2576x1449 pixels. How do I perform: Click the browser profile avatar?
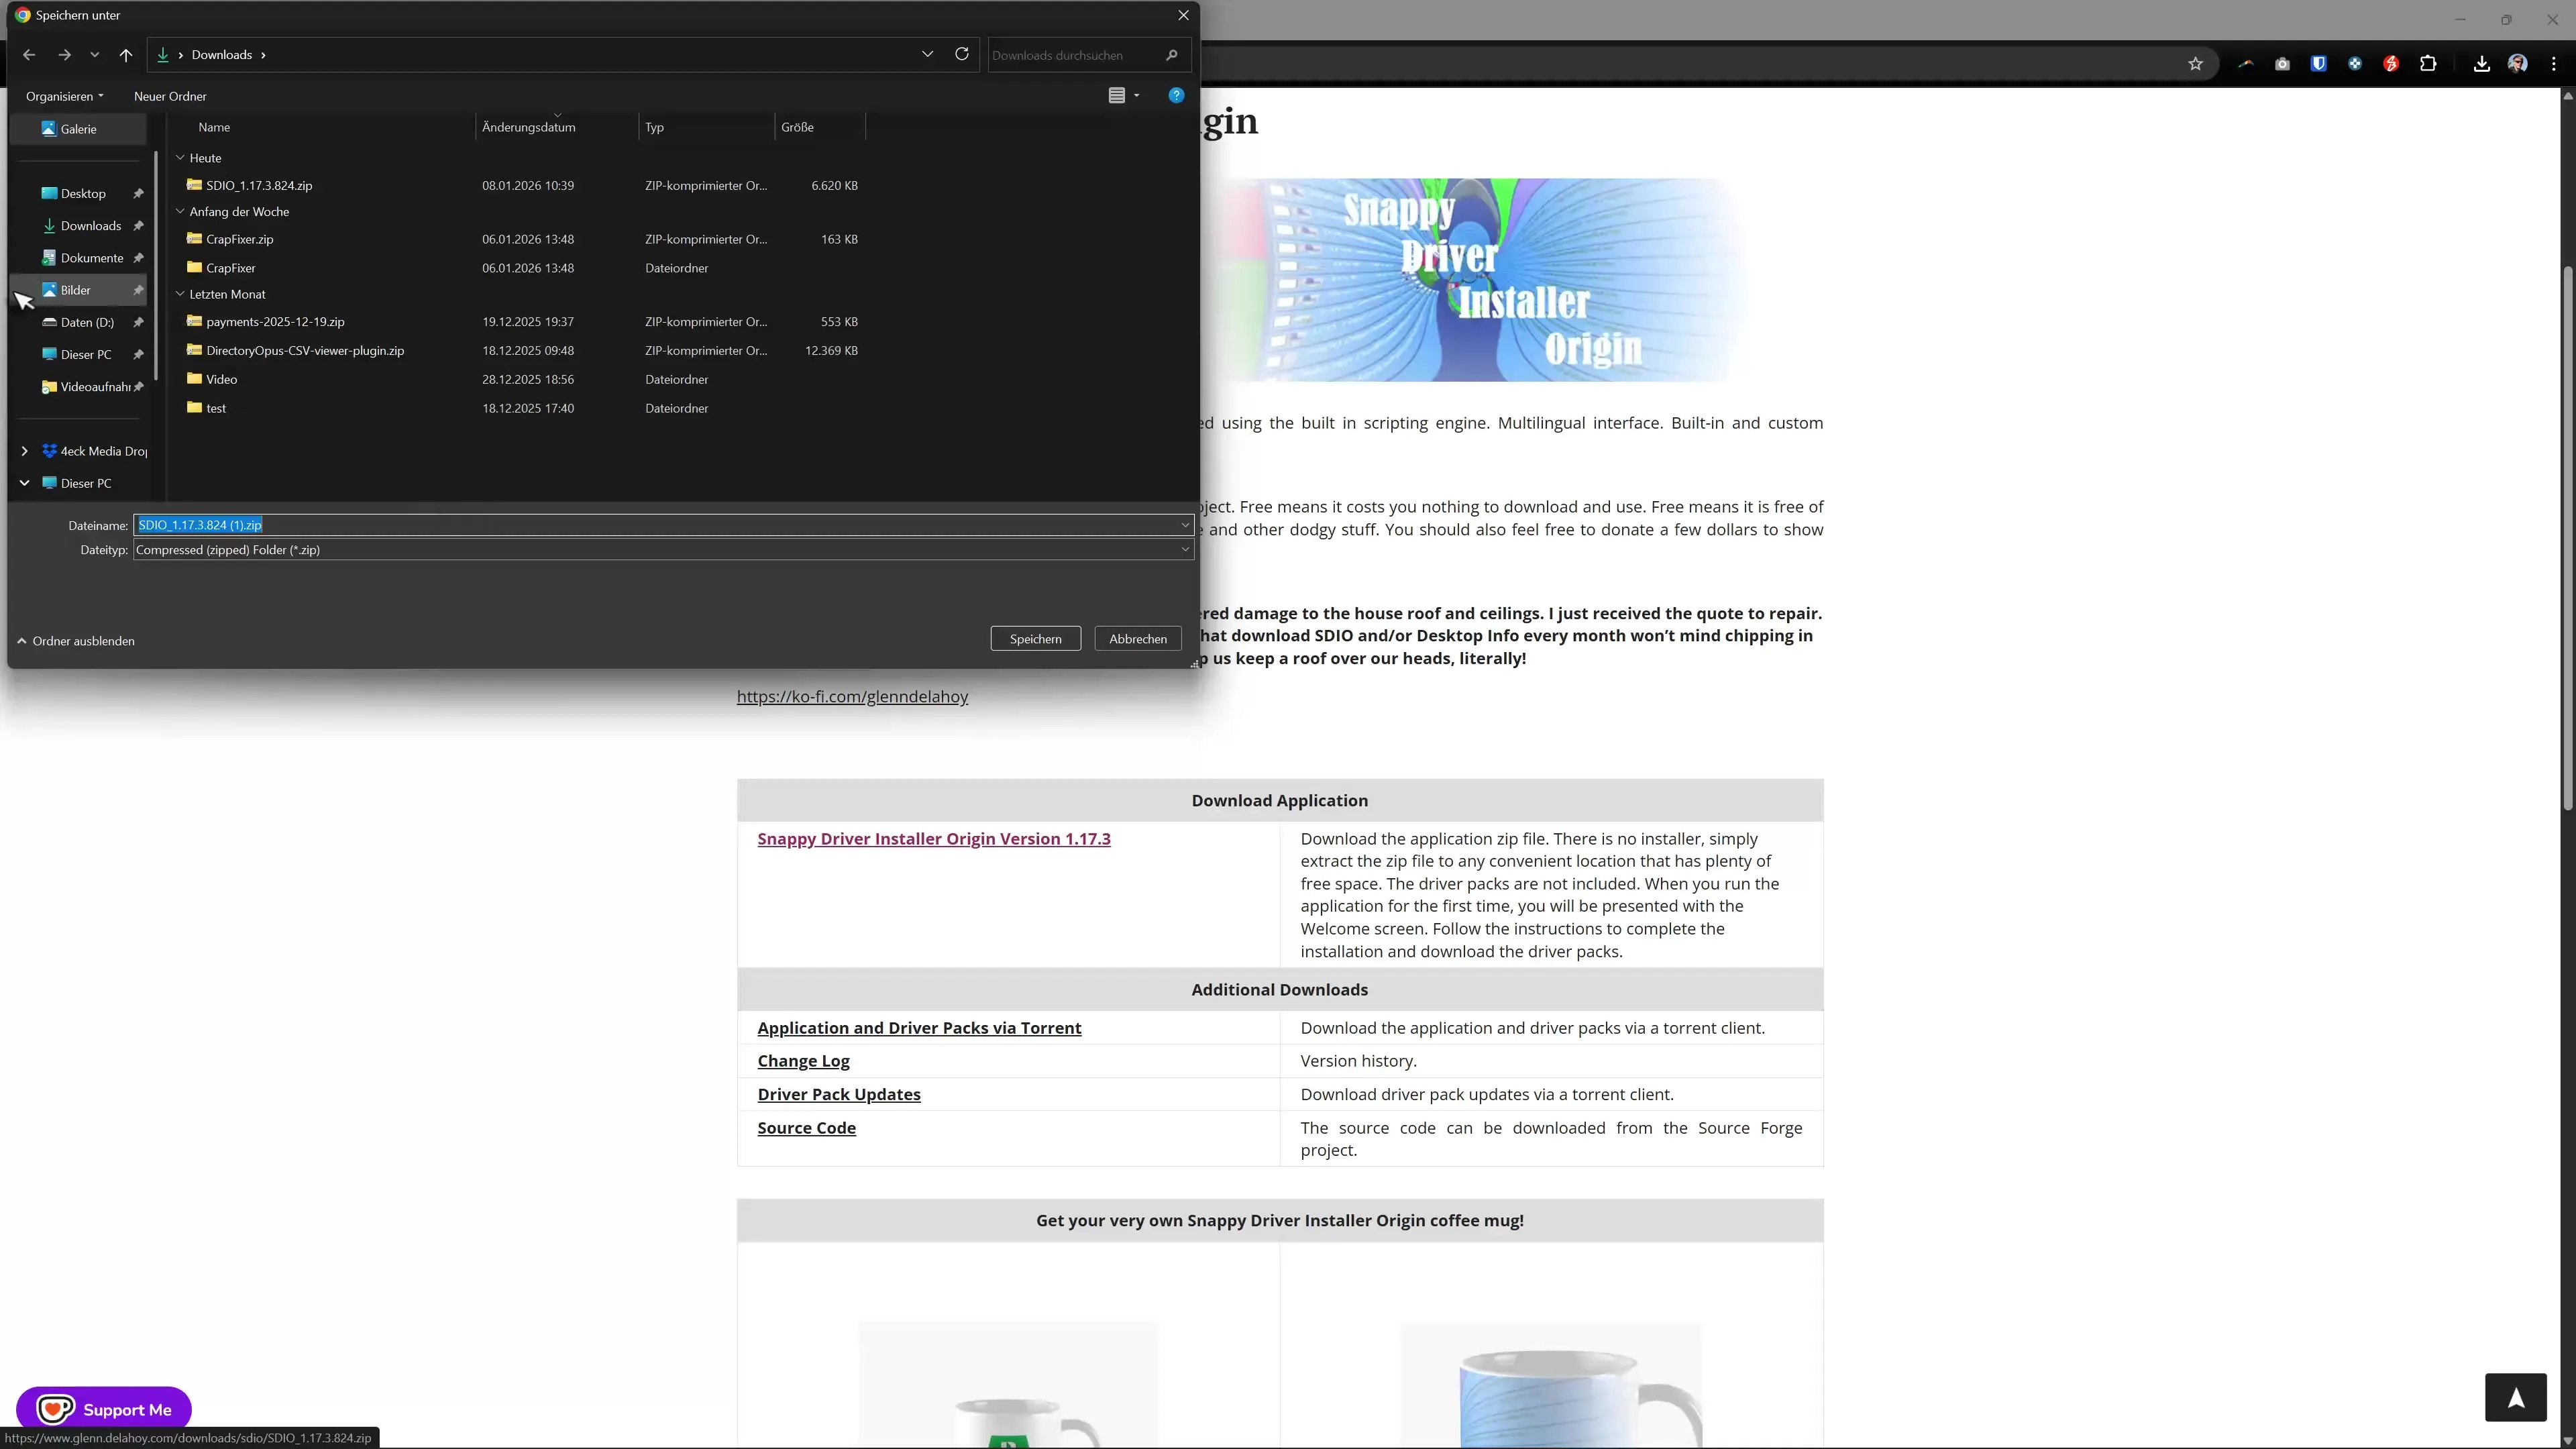pos(2518,64)
